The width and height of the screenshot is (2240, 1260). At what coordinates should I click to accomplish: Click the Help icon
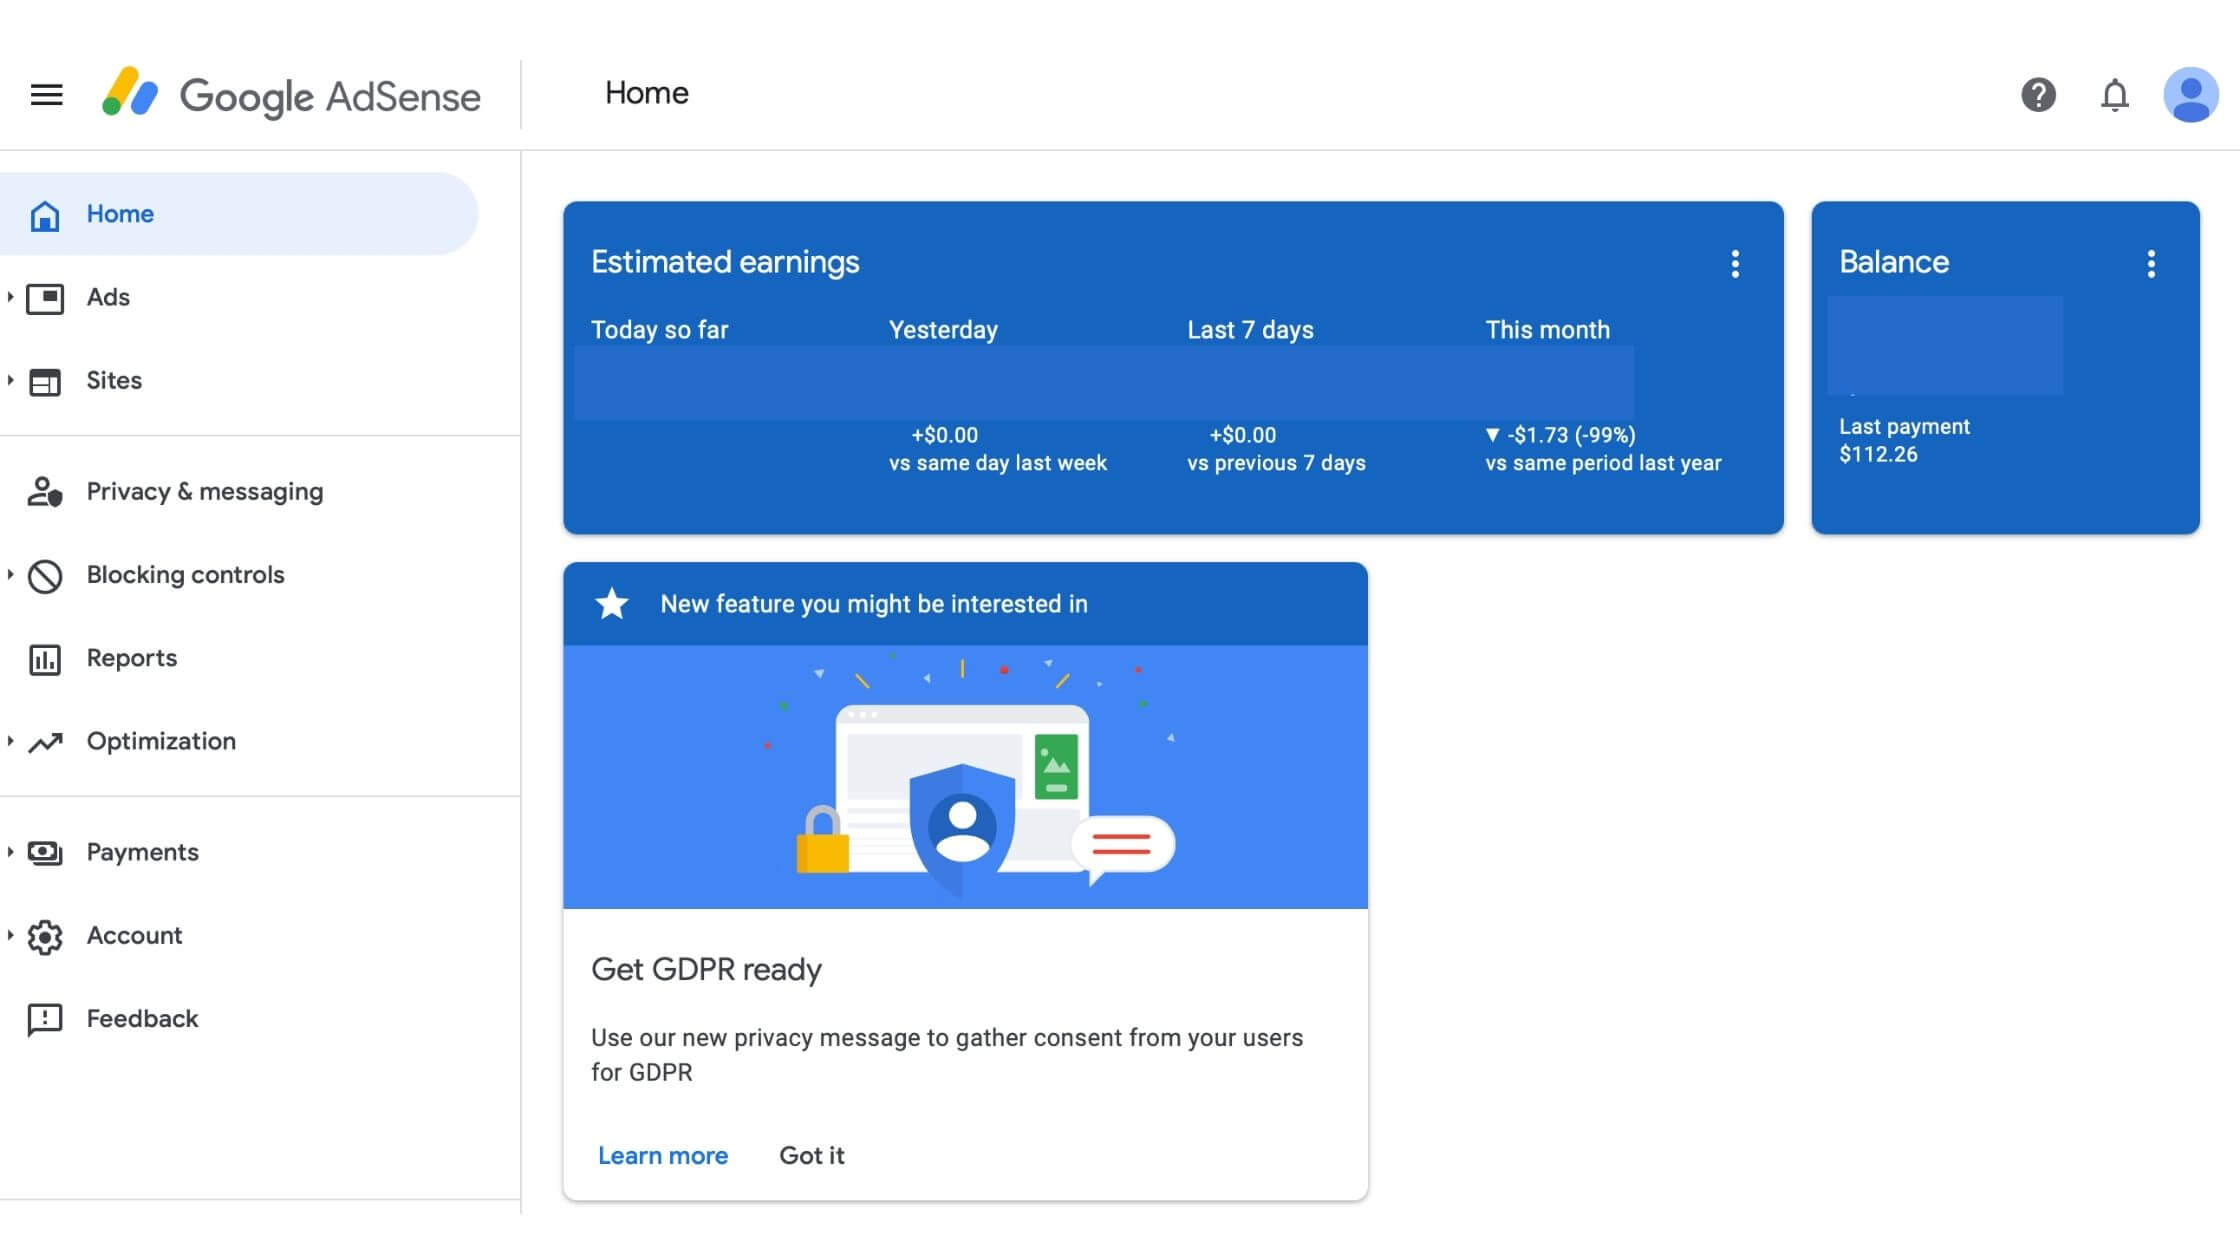(x=2037, y=94)
